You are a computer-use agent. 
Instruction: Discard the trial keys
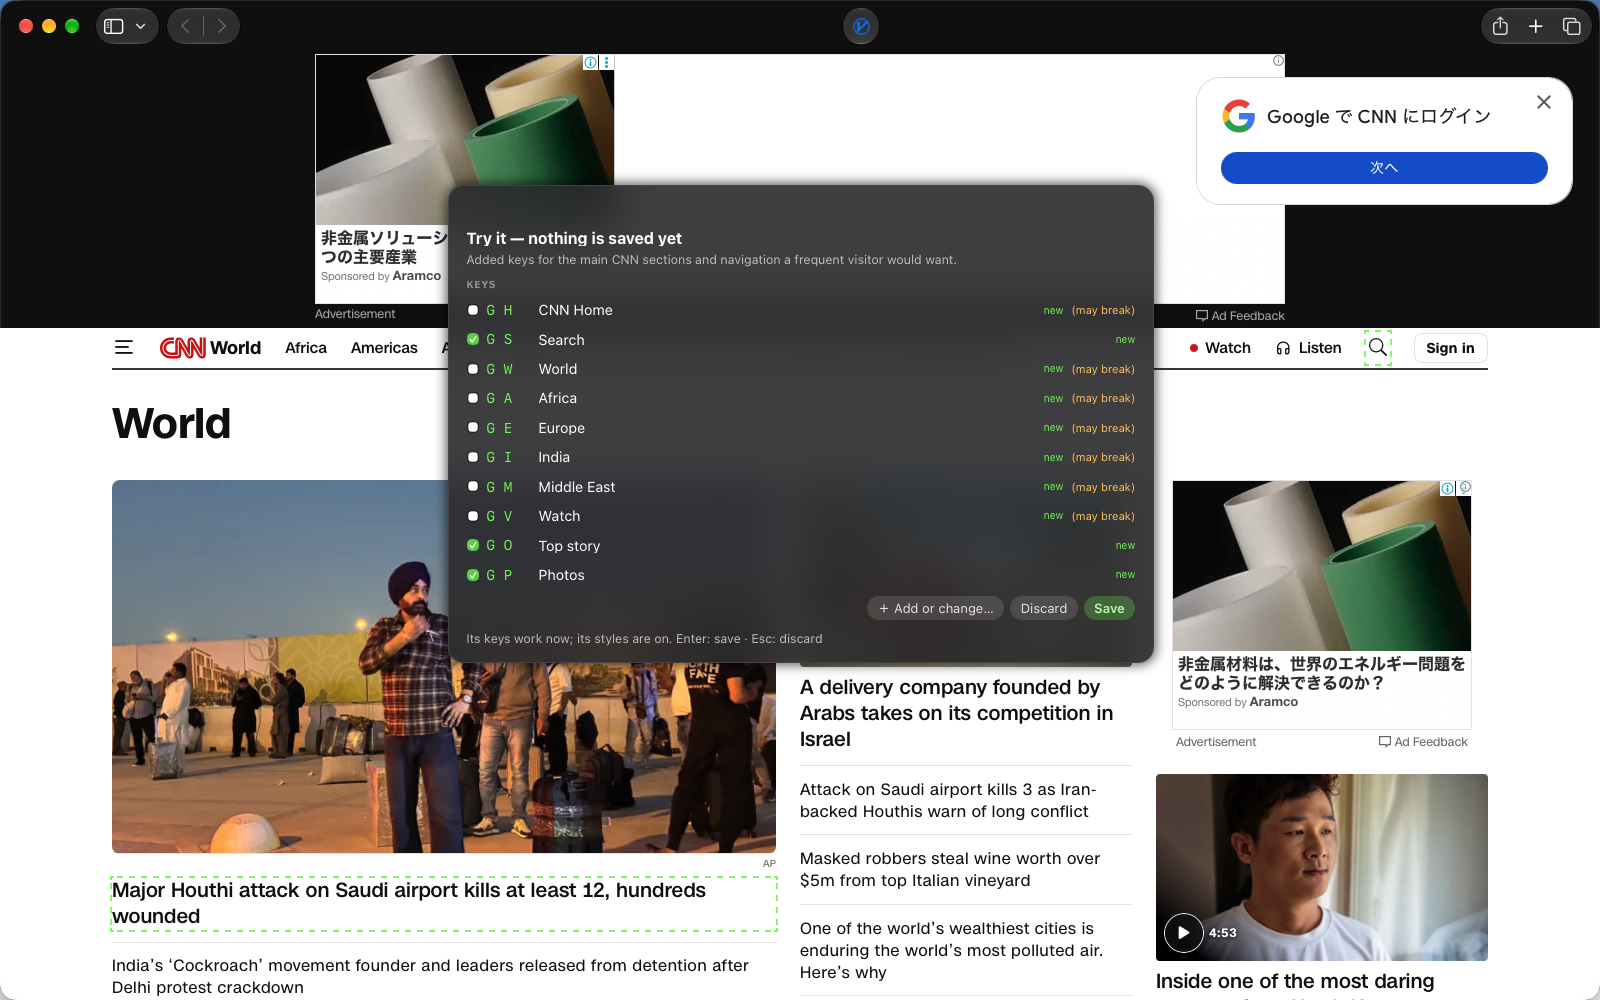coord(1044,608)
